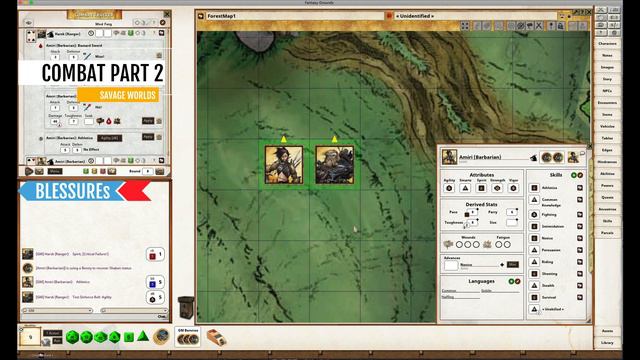Screen dimensions: 640x360
Task: Roll the Athletics skill die
Action: (x=534, y=188)
